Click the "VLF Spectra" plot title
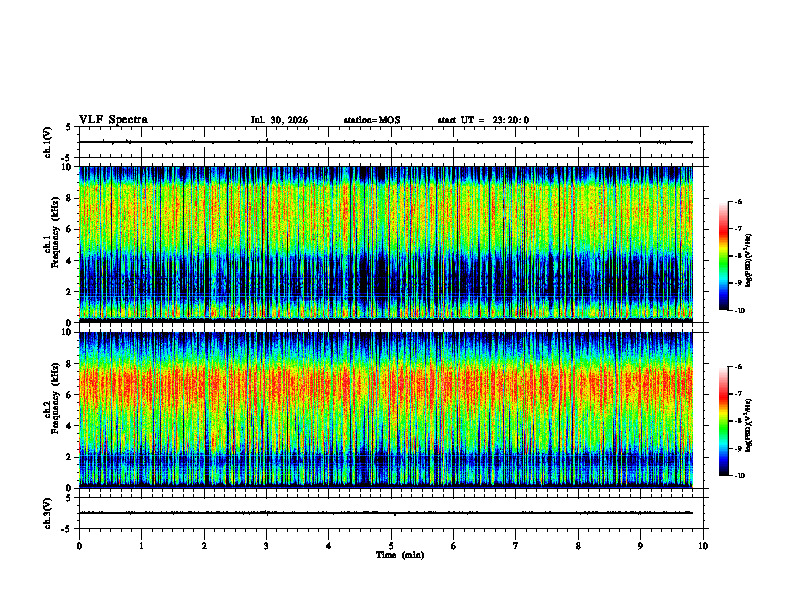The height and width of the screenshot is (612, 792). [x=113, y=120]
